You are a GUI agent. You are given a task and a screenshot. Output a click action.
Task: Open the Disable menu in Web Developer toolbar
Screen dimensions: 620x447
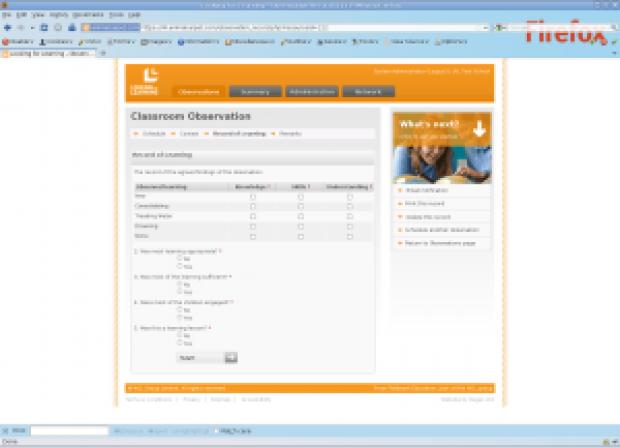tap(17, 42)
